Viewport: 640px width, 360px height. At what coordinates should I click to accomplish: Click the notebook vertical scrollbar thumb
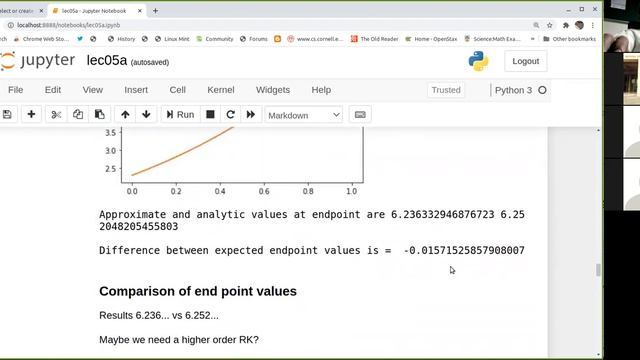coord(598,270)
